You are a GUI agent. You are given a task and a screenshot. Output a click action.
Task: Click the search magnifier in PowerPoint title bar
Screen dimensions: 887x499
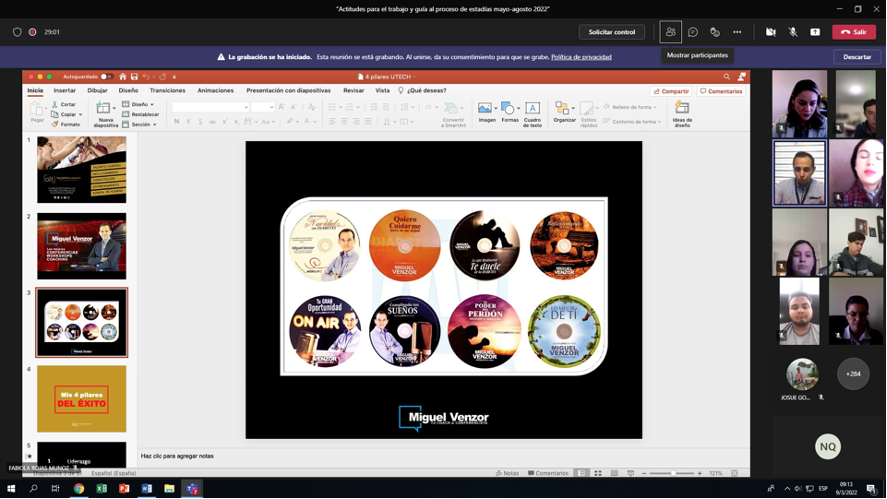point(726,76)
